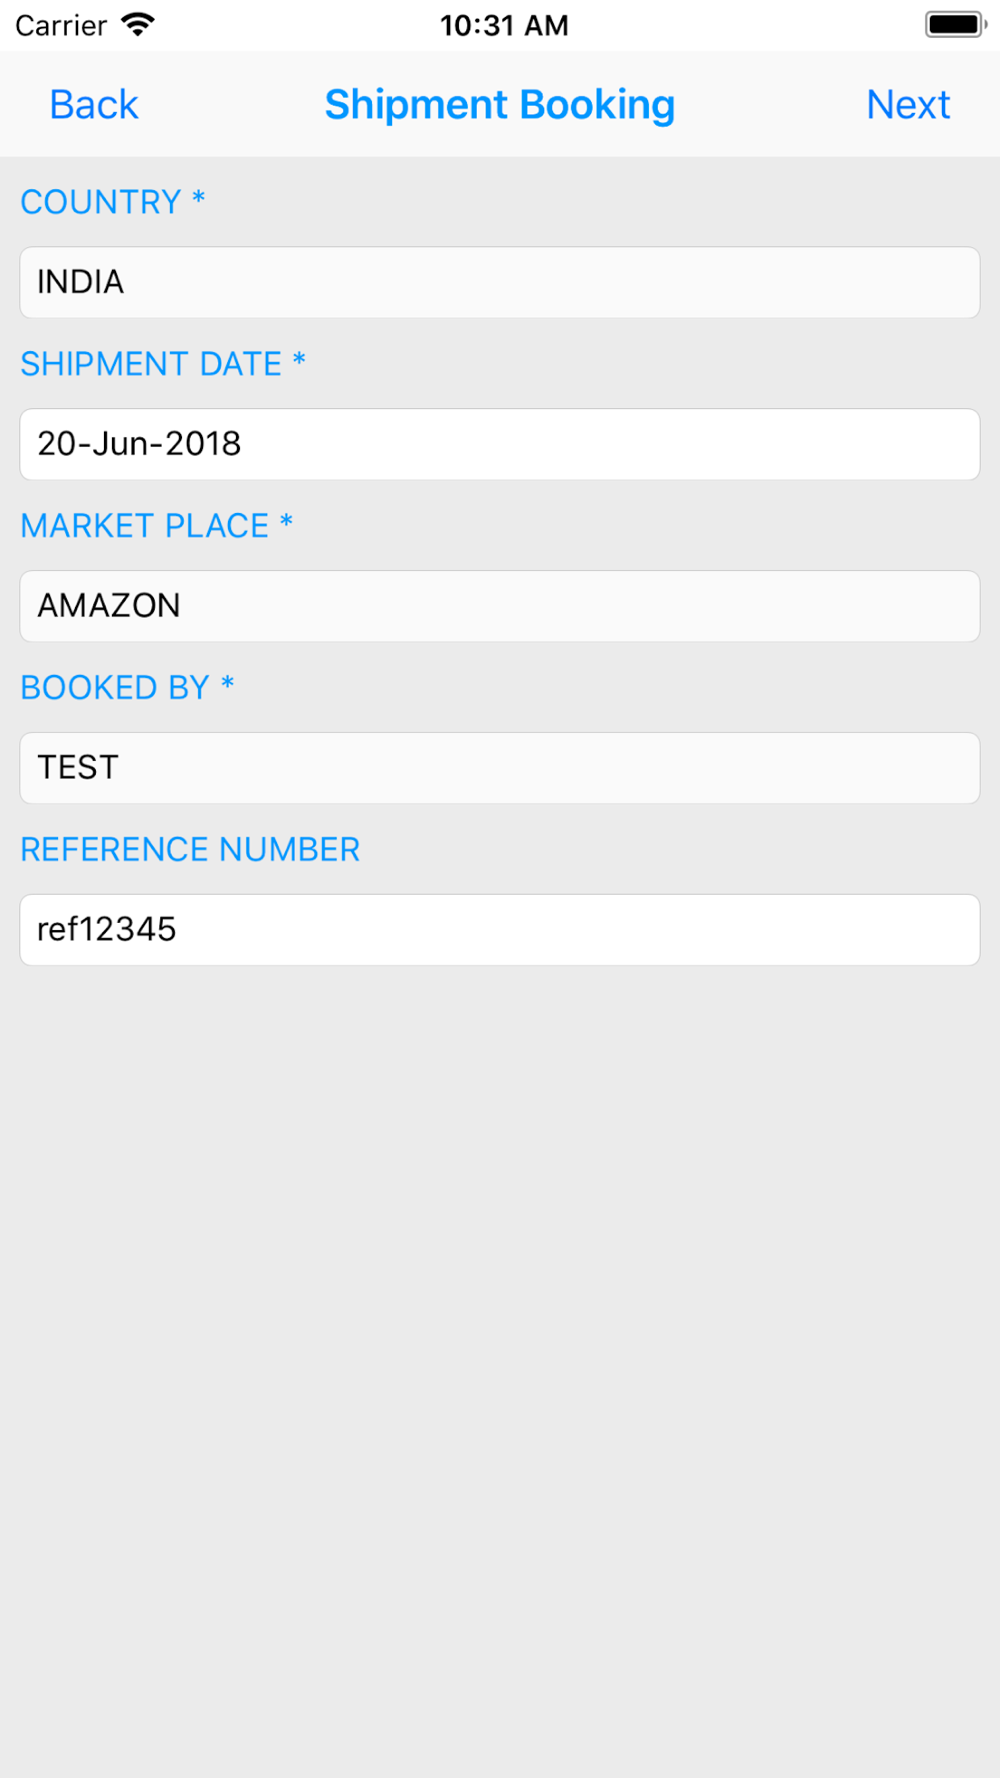Tap the battery status icon
The image size is (1000, 1778).
tap(956, 25)
